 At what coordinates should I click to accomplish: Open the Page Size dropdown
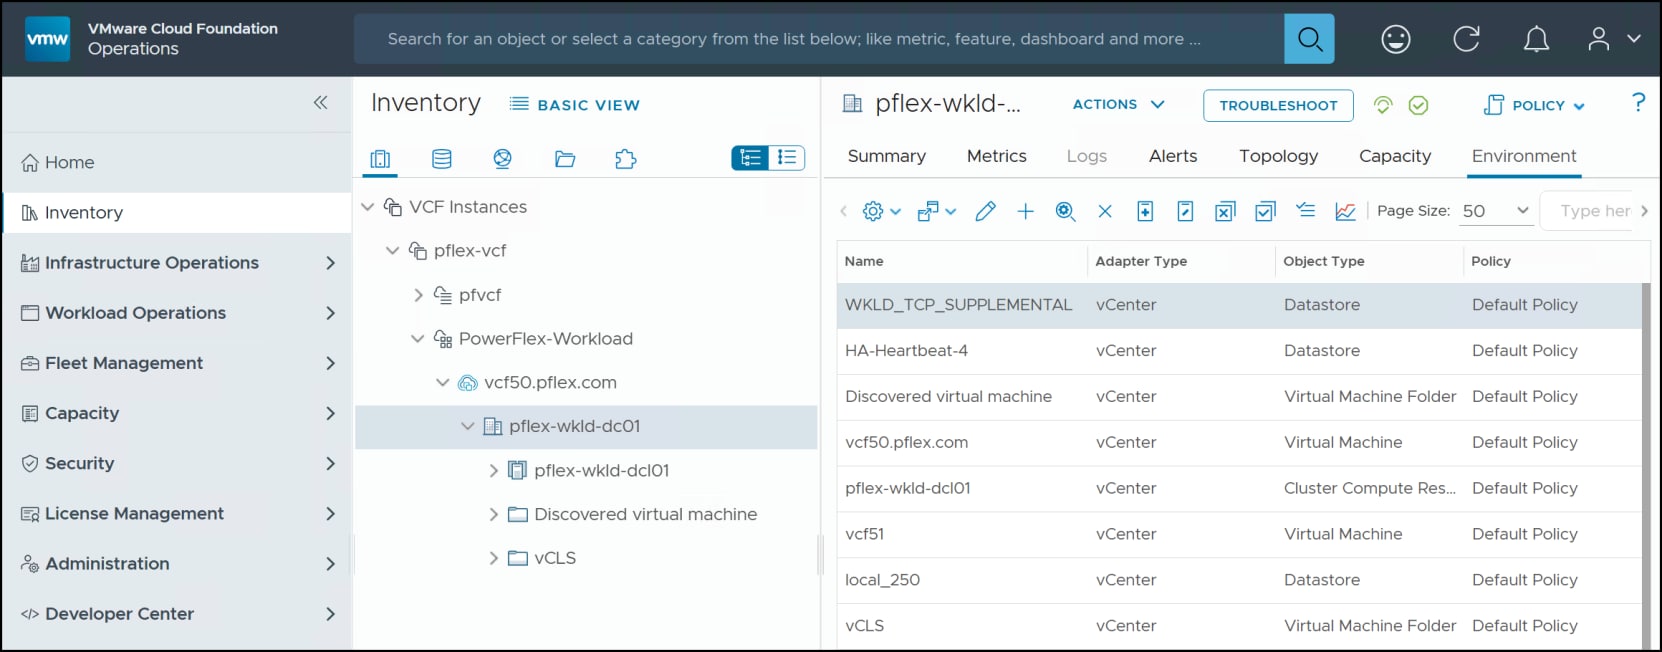pos(1495,211)
